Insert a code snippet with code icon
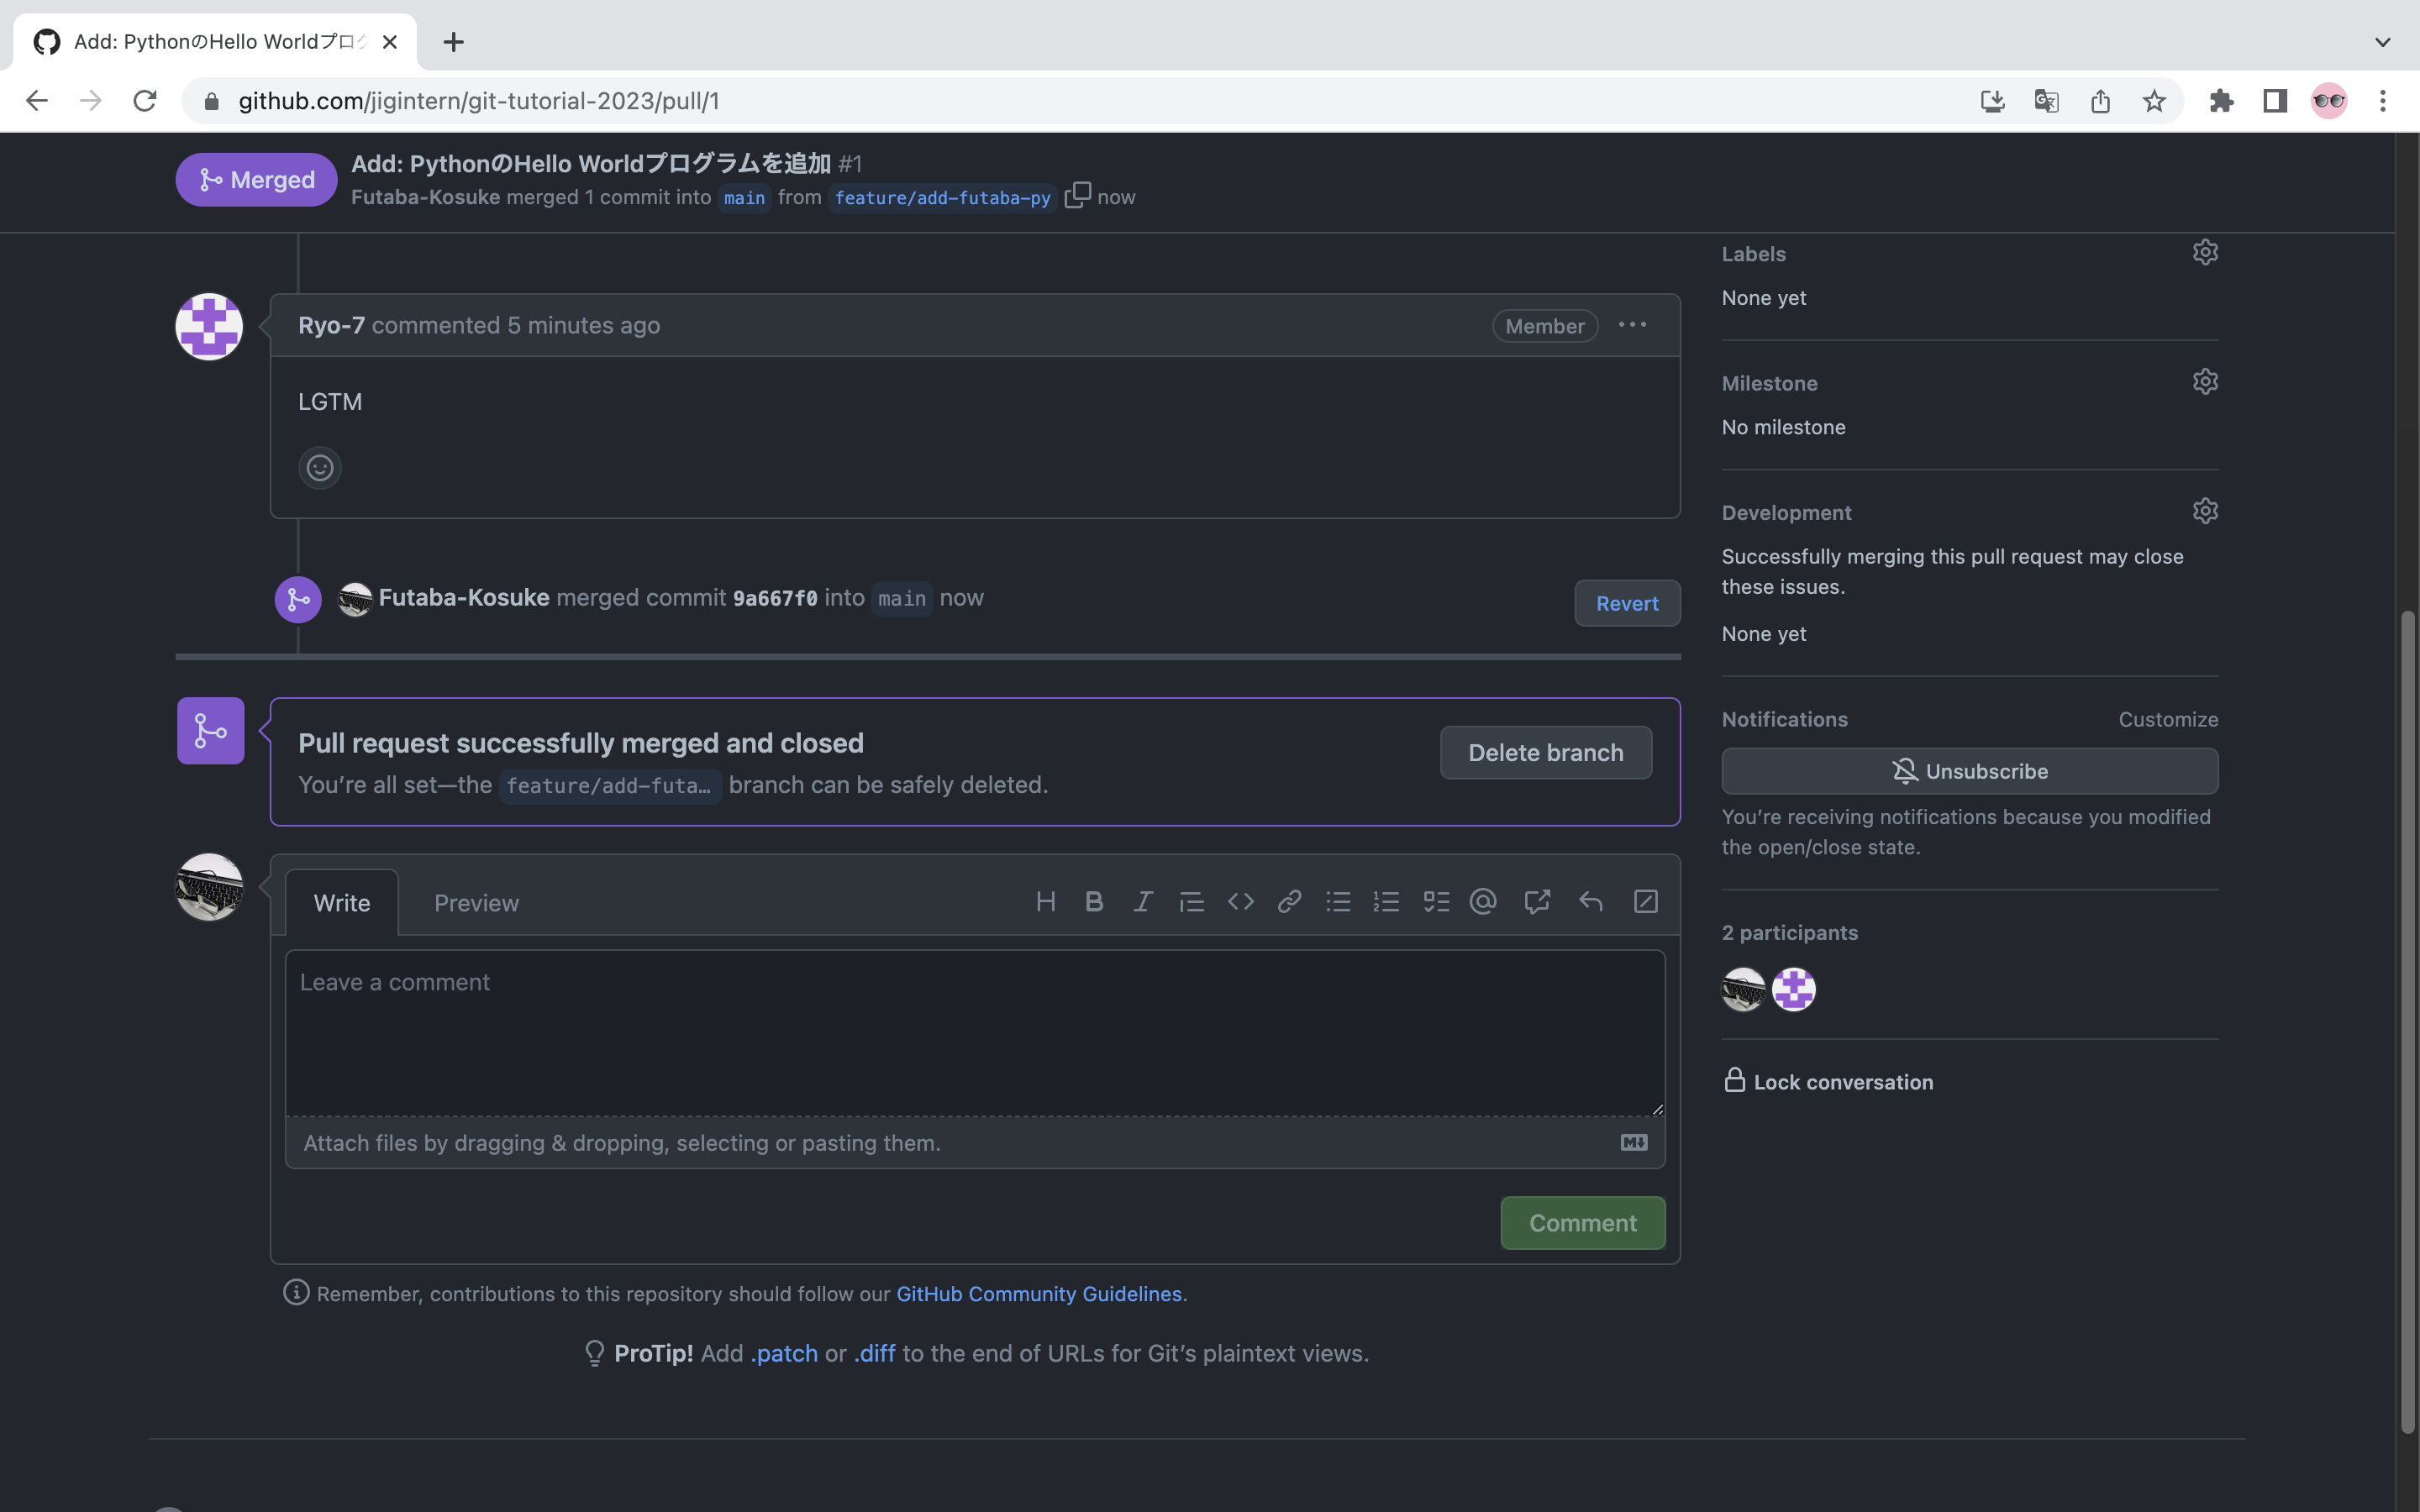The height and width of the screenshot is (1512, 2420). click(1240, 902)
